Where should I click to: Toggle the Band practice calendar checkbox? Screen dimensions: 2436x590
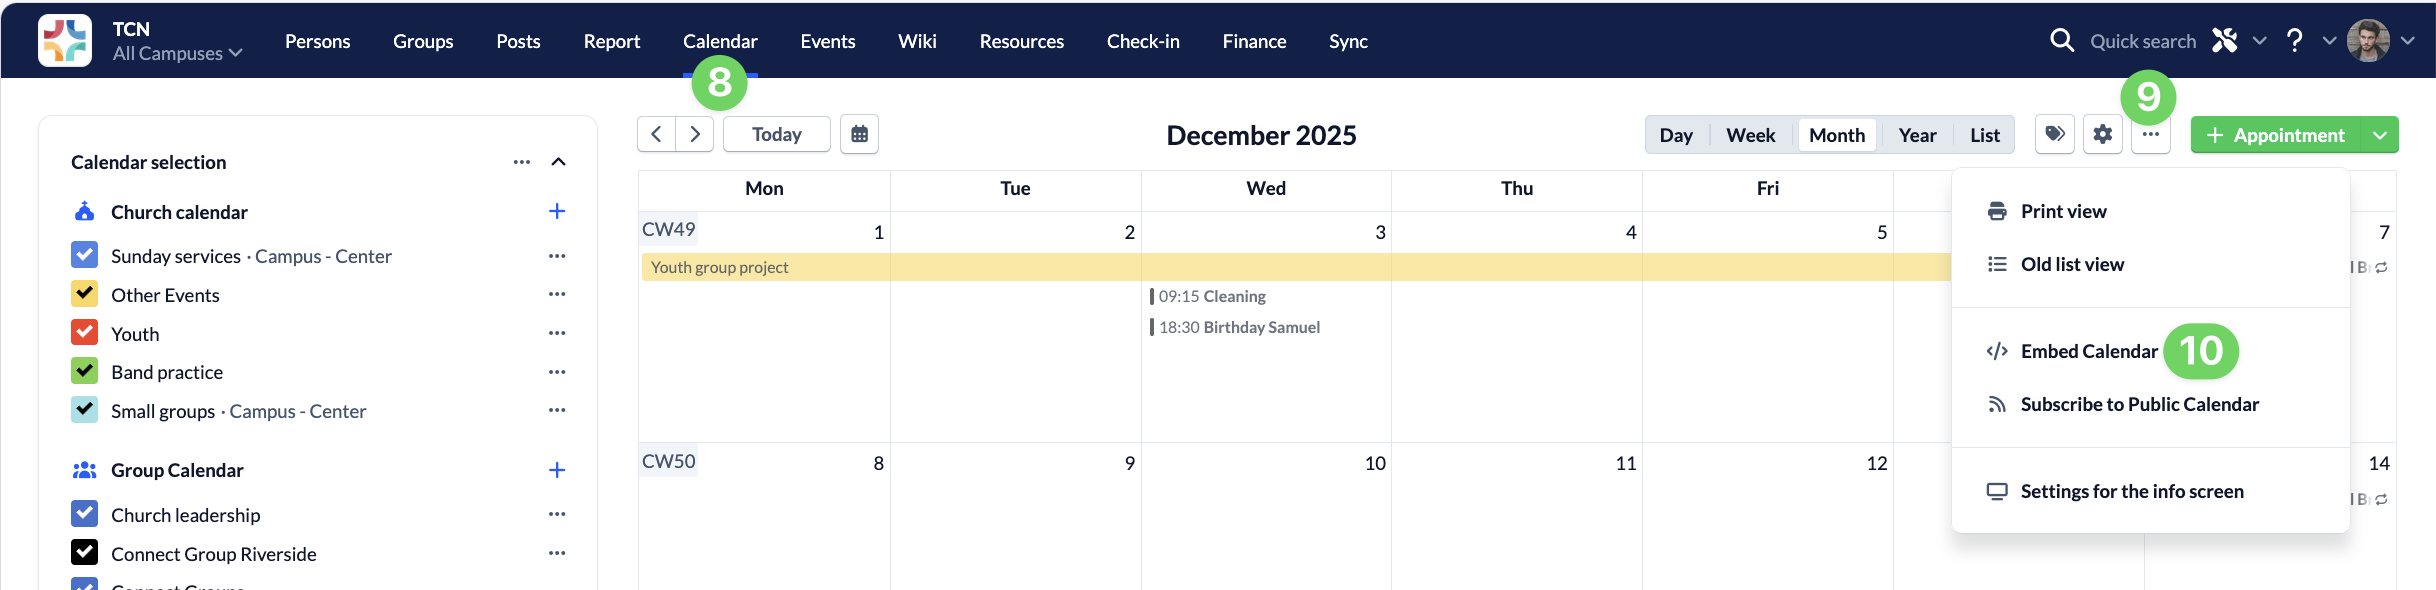coord(85,371)
